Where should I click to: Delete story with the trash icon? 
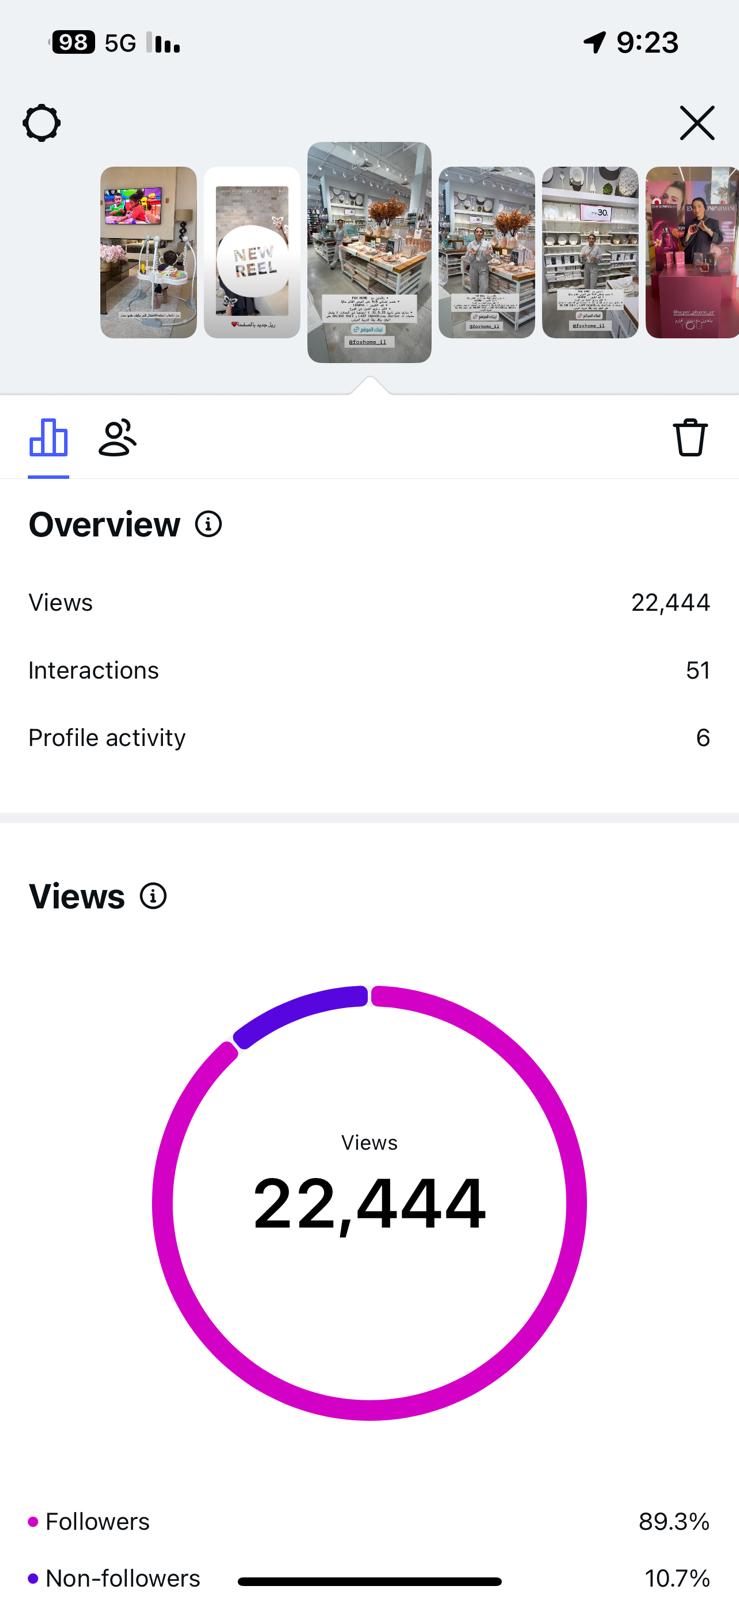[690, 438]
